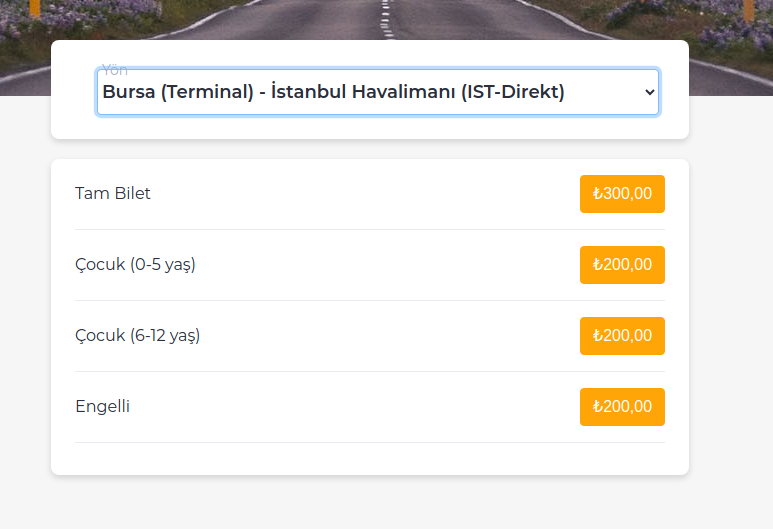This screenshot has width=773, height=529.
Task: Select the Engelli ticket label
Action: pos(103,407)
